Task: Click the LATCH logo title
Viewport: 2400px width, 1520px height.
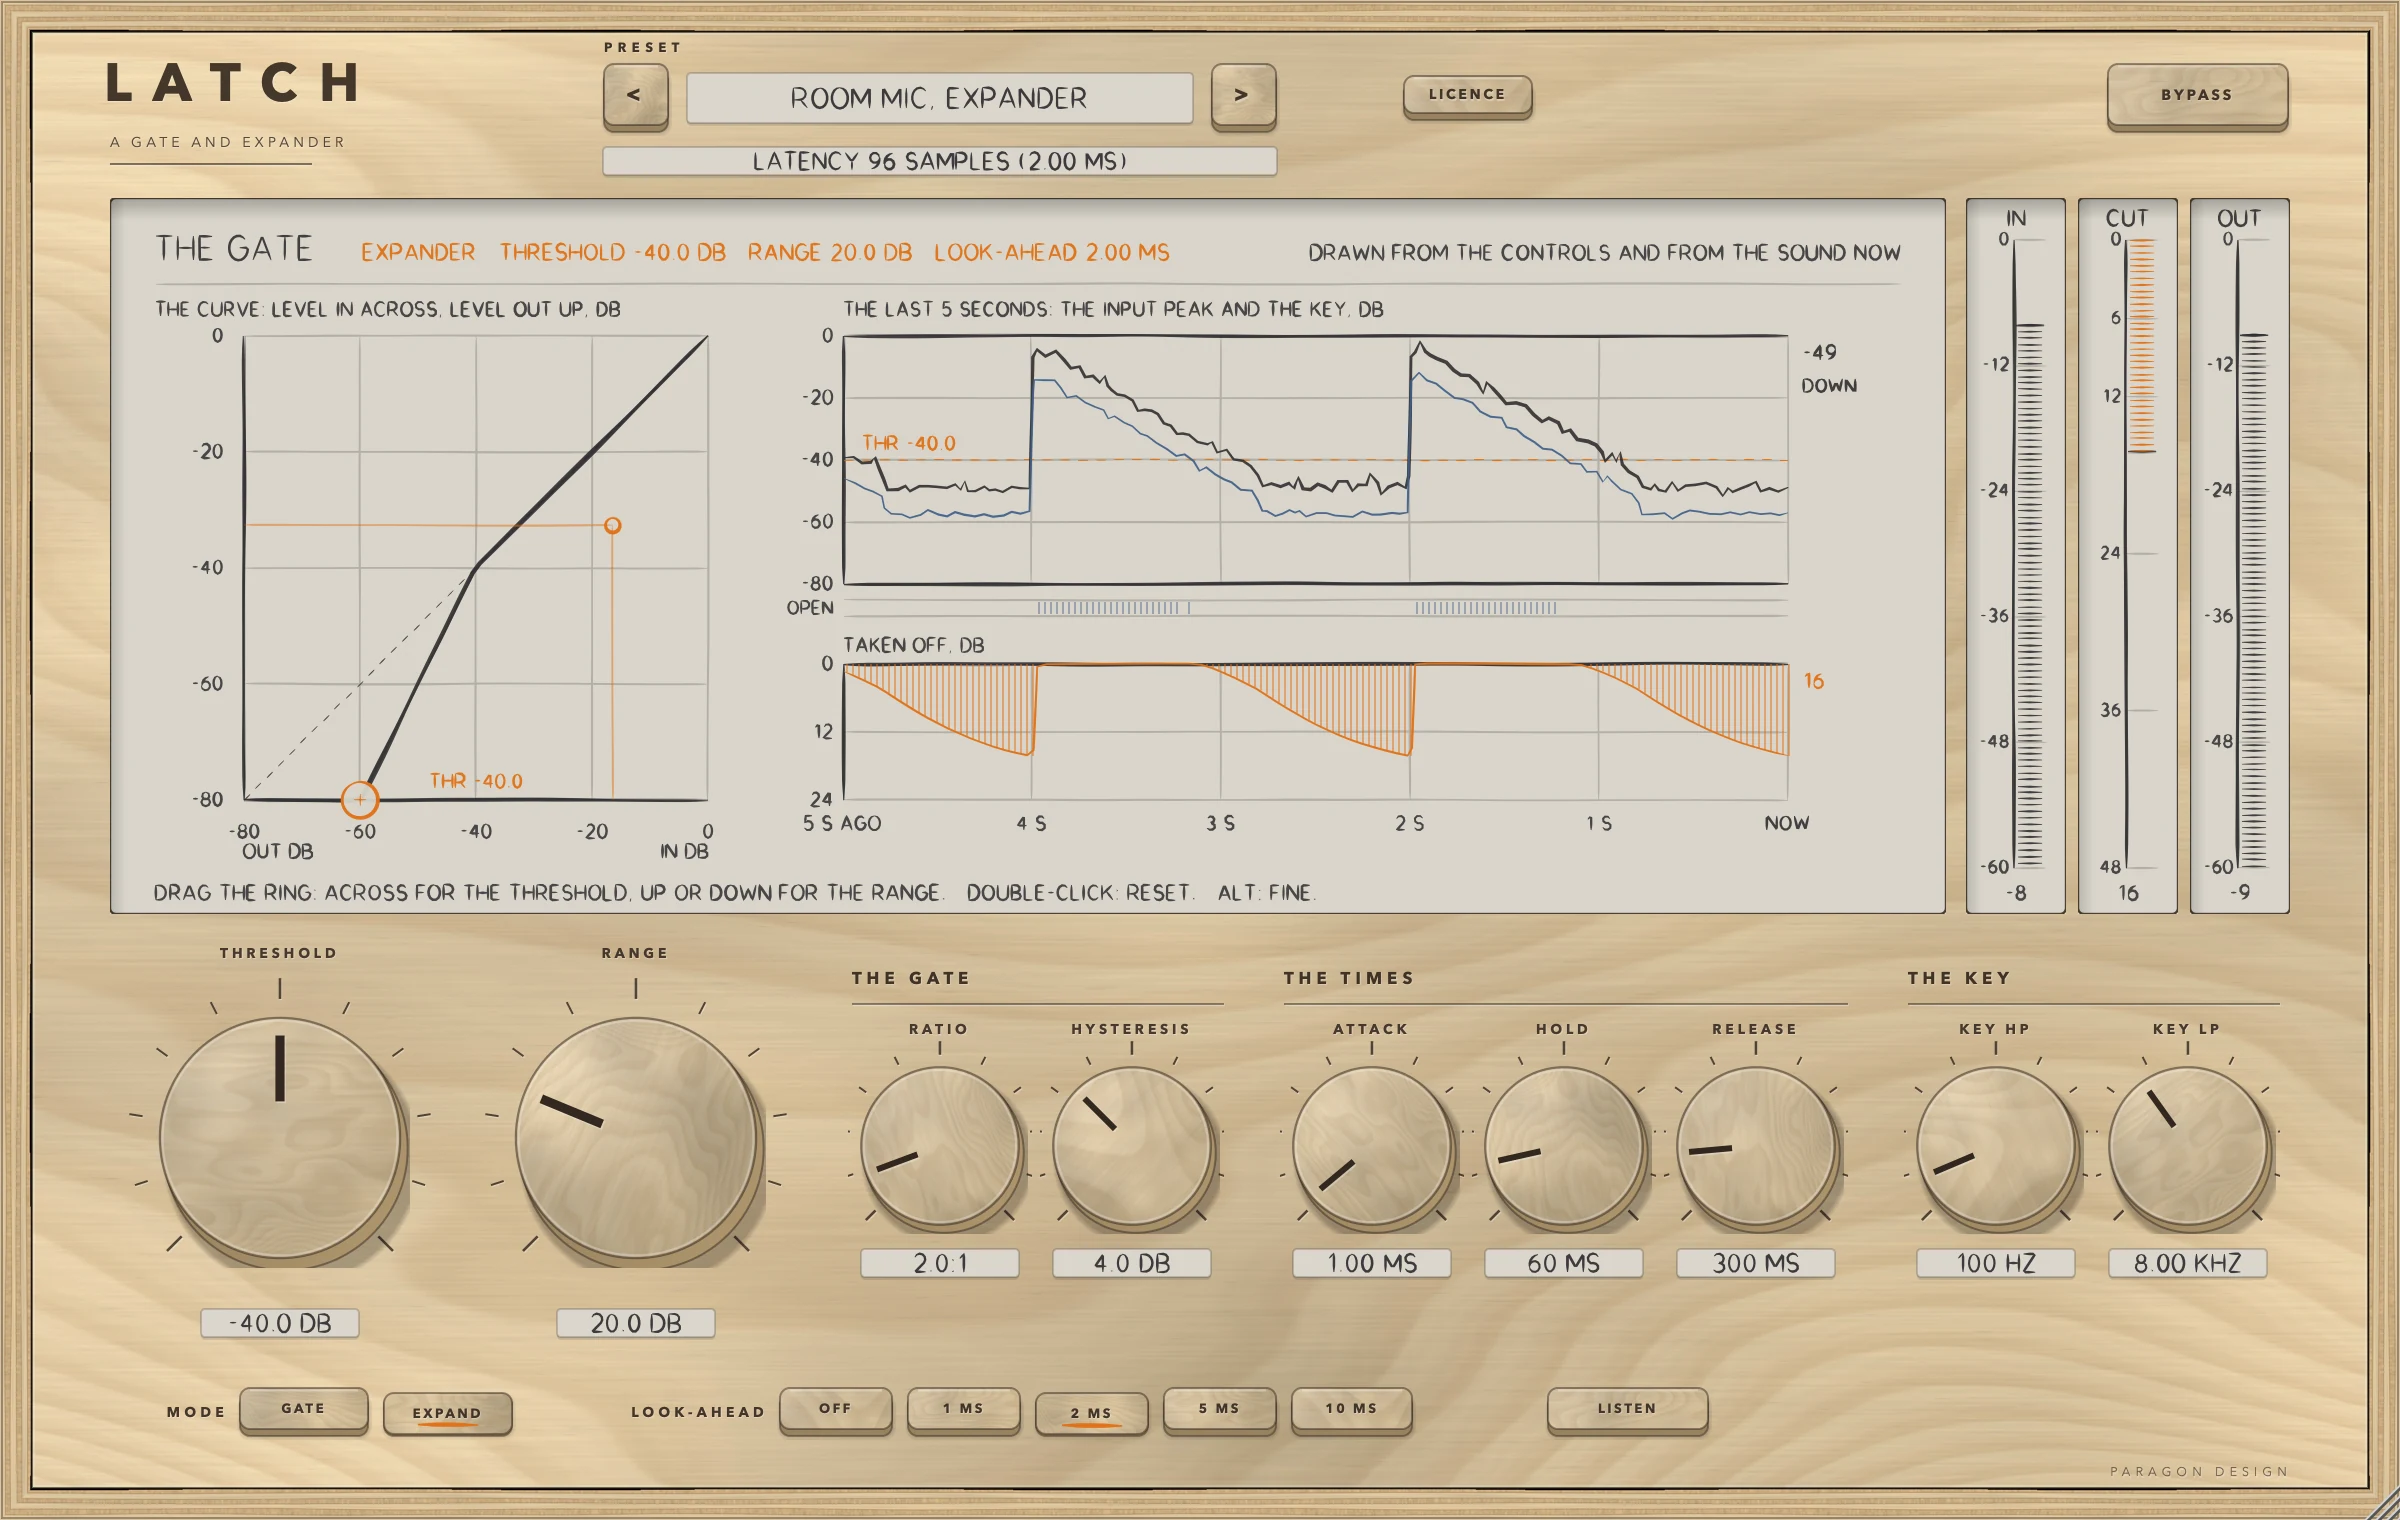Action: tap(232, 83)
